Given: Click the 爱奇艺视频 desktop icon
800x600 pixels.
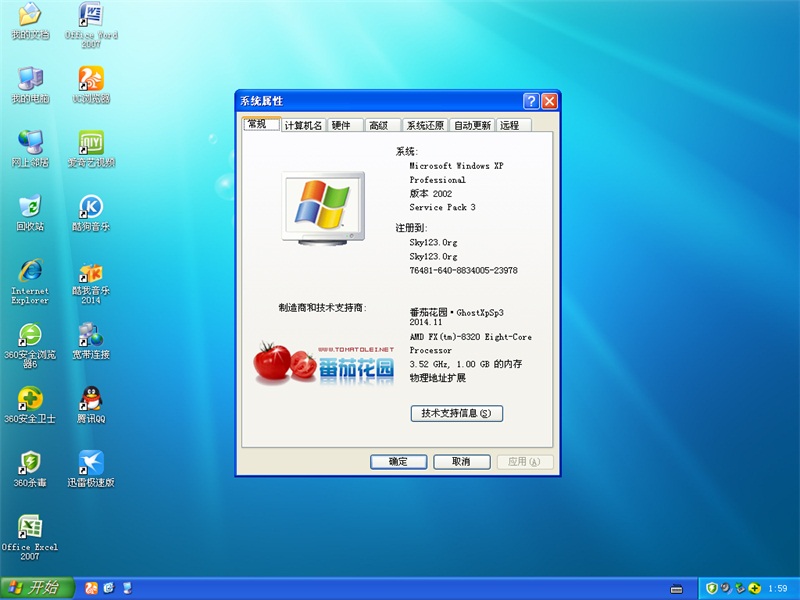Looking at the screenshot, I should click(x=91, y=143).
